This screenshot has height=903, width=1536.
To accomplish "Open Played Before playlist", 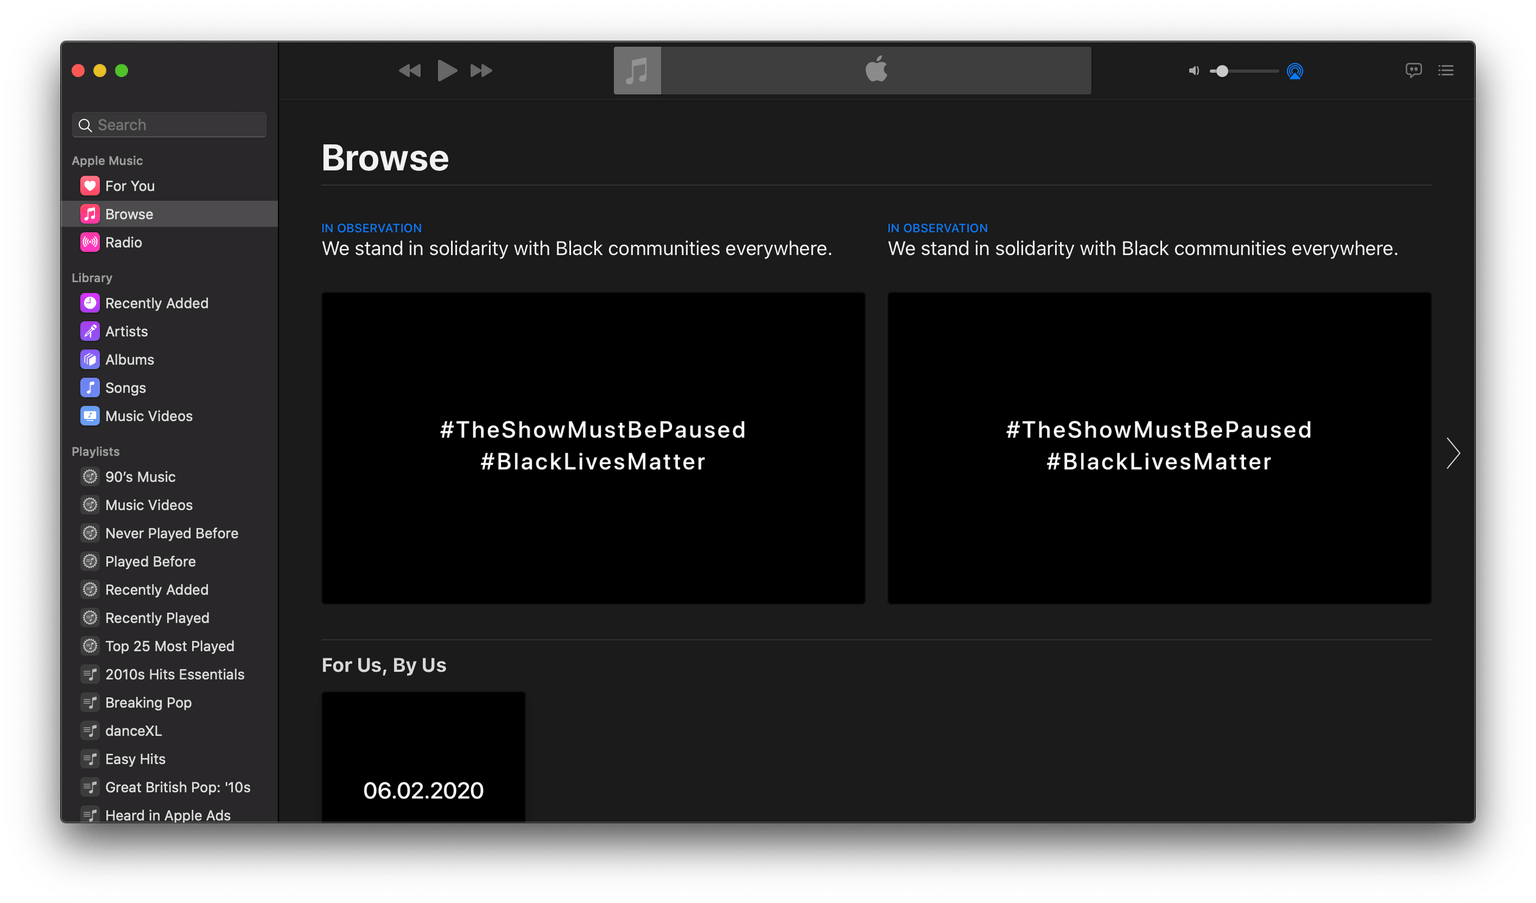I will point(169,561).
